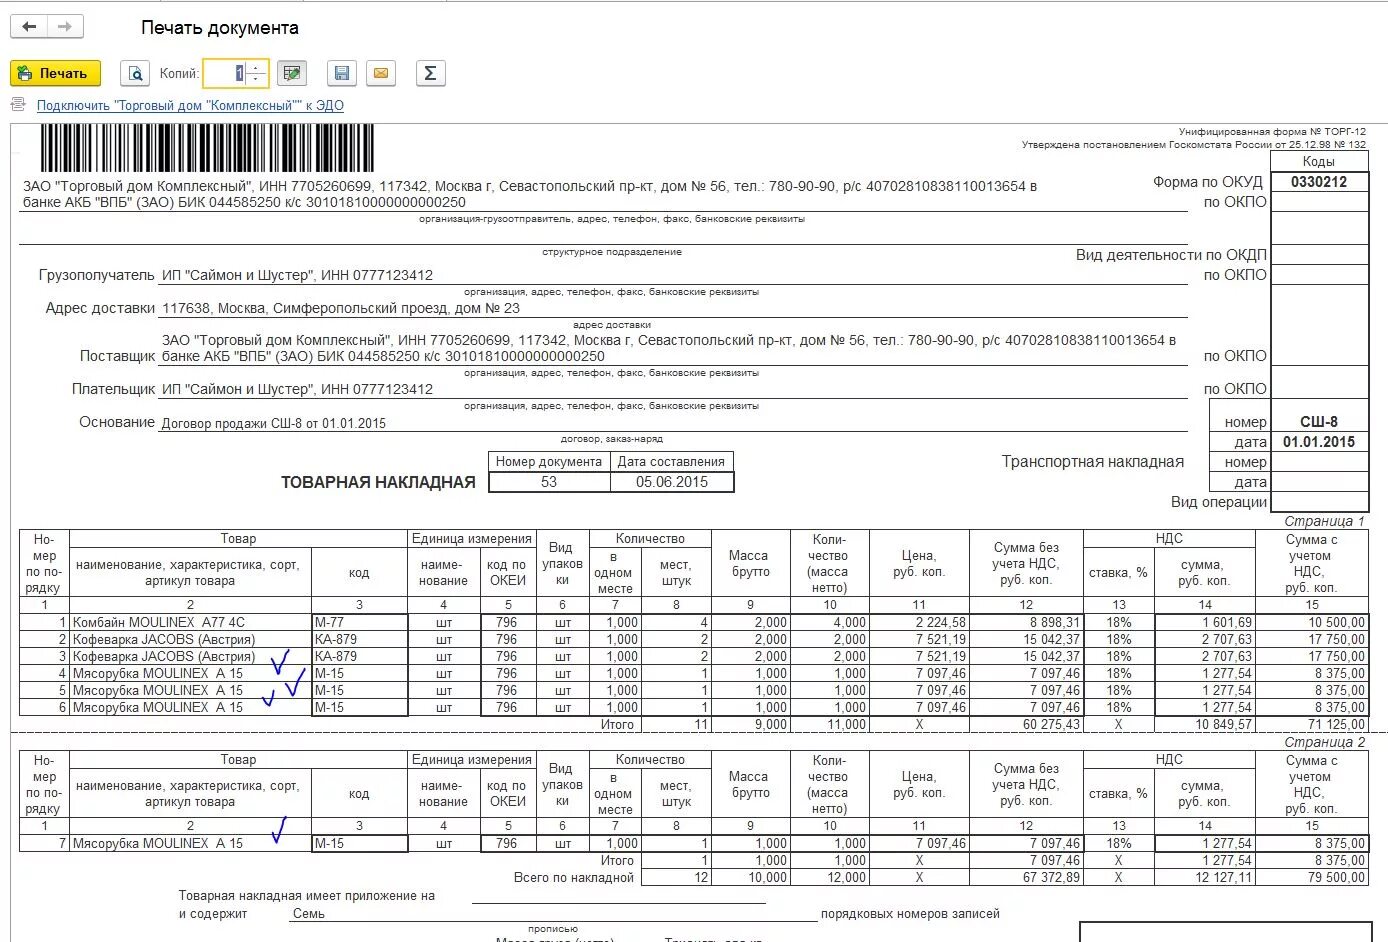Select the OKUD code 0330212 cell
Viewport: 1388px width, 942px height.
[x=1319, y=182]
